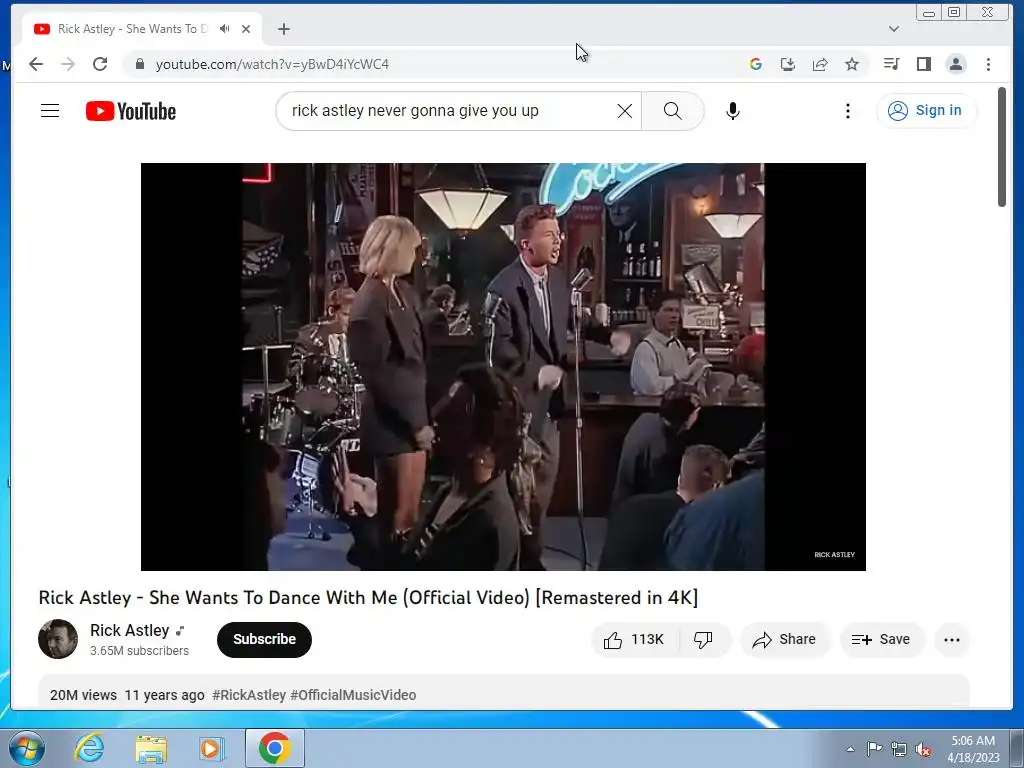Viewport: 1024px width, 768px height.
Task: Dislike the video
Action: 704,639
